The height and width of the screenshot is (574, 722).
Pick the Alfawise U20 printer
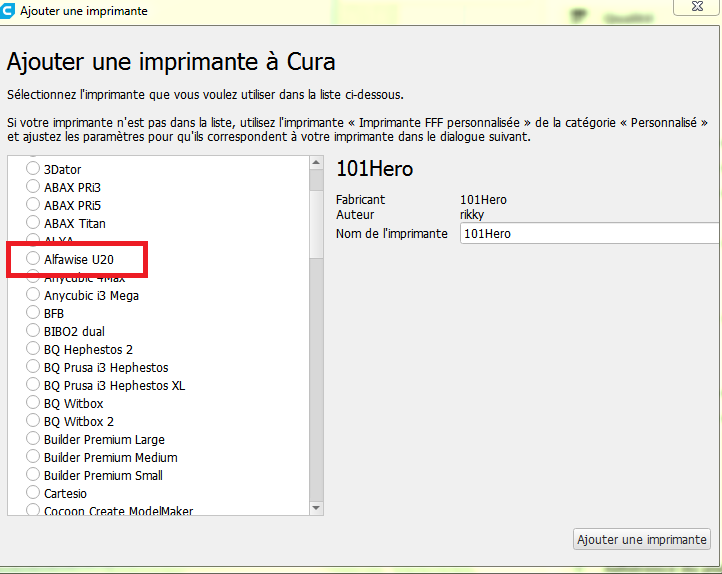[x=33, y=258]
